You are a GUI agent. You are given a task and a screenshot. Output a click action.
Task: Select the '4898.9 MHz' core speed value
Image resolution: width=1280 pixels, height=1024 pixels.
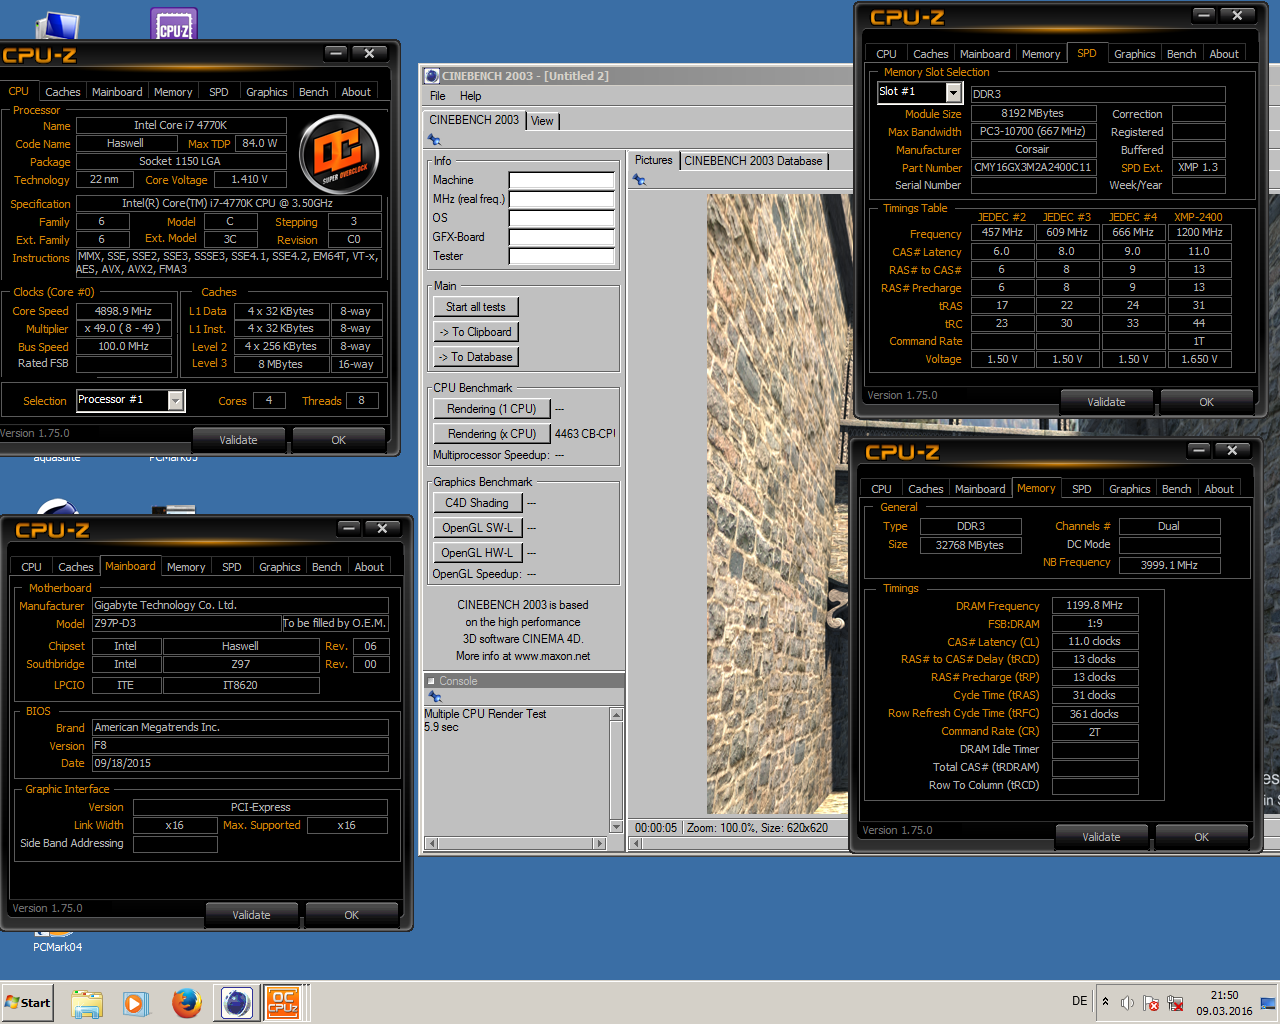[x=123, y=311]
